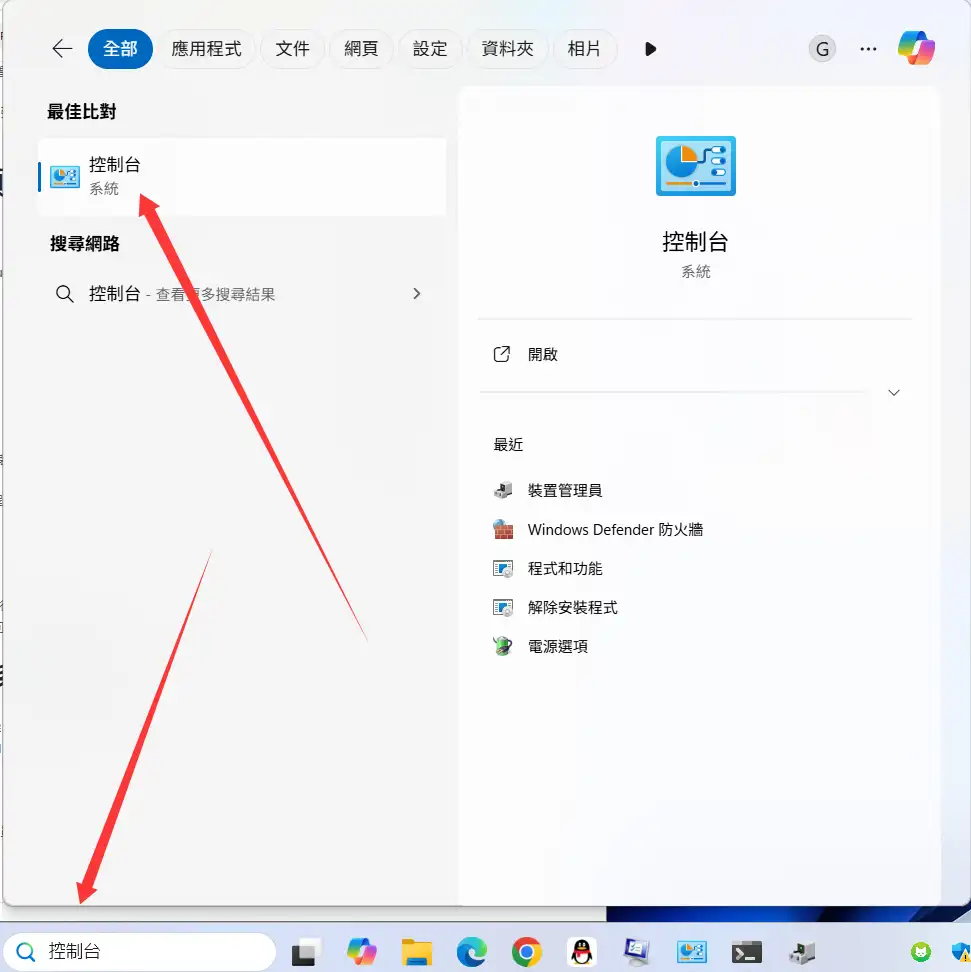
Task: Switch to the 應用程式 filter tab
Action: tap(206, 49)
